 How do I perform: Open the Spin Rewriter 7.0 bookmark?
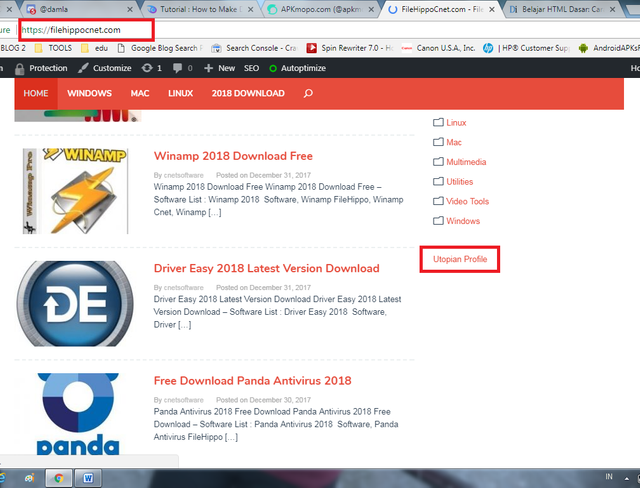tap(350, 48)
